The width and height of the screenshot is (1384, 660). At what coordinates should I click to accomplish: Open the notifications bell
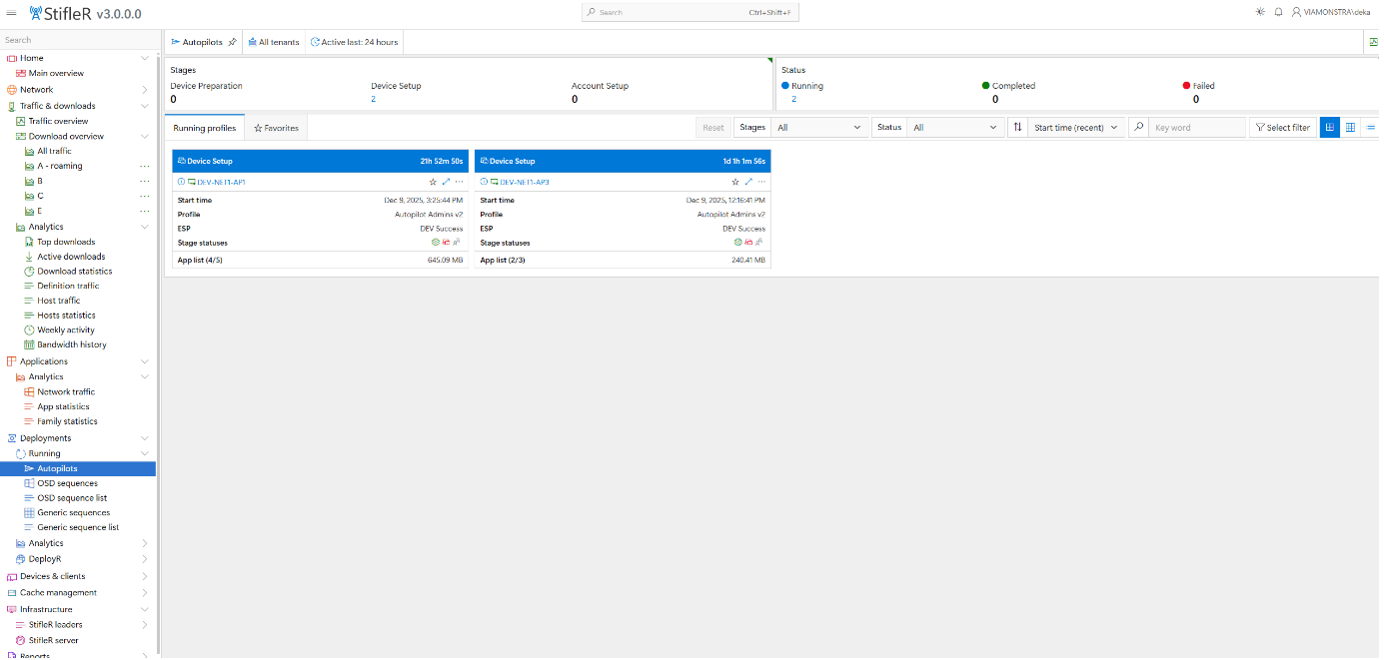pos(1280,12)
